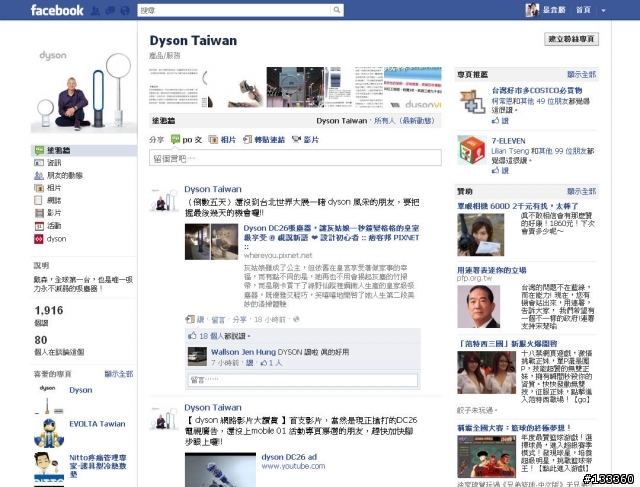Click the politician ad portrait image
Viewport: 640px width, 487px height.
[x=479, y=307]
